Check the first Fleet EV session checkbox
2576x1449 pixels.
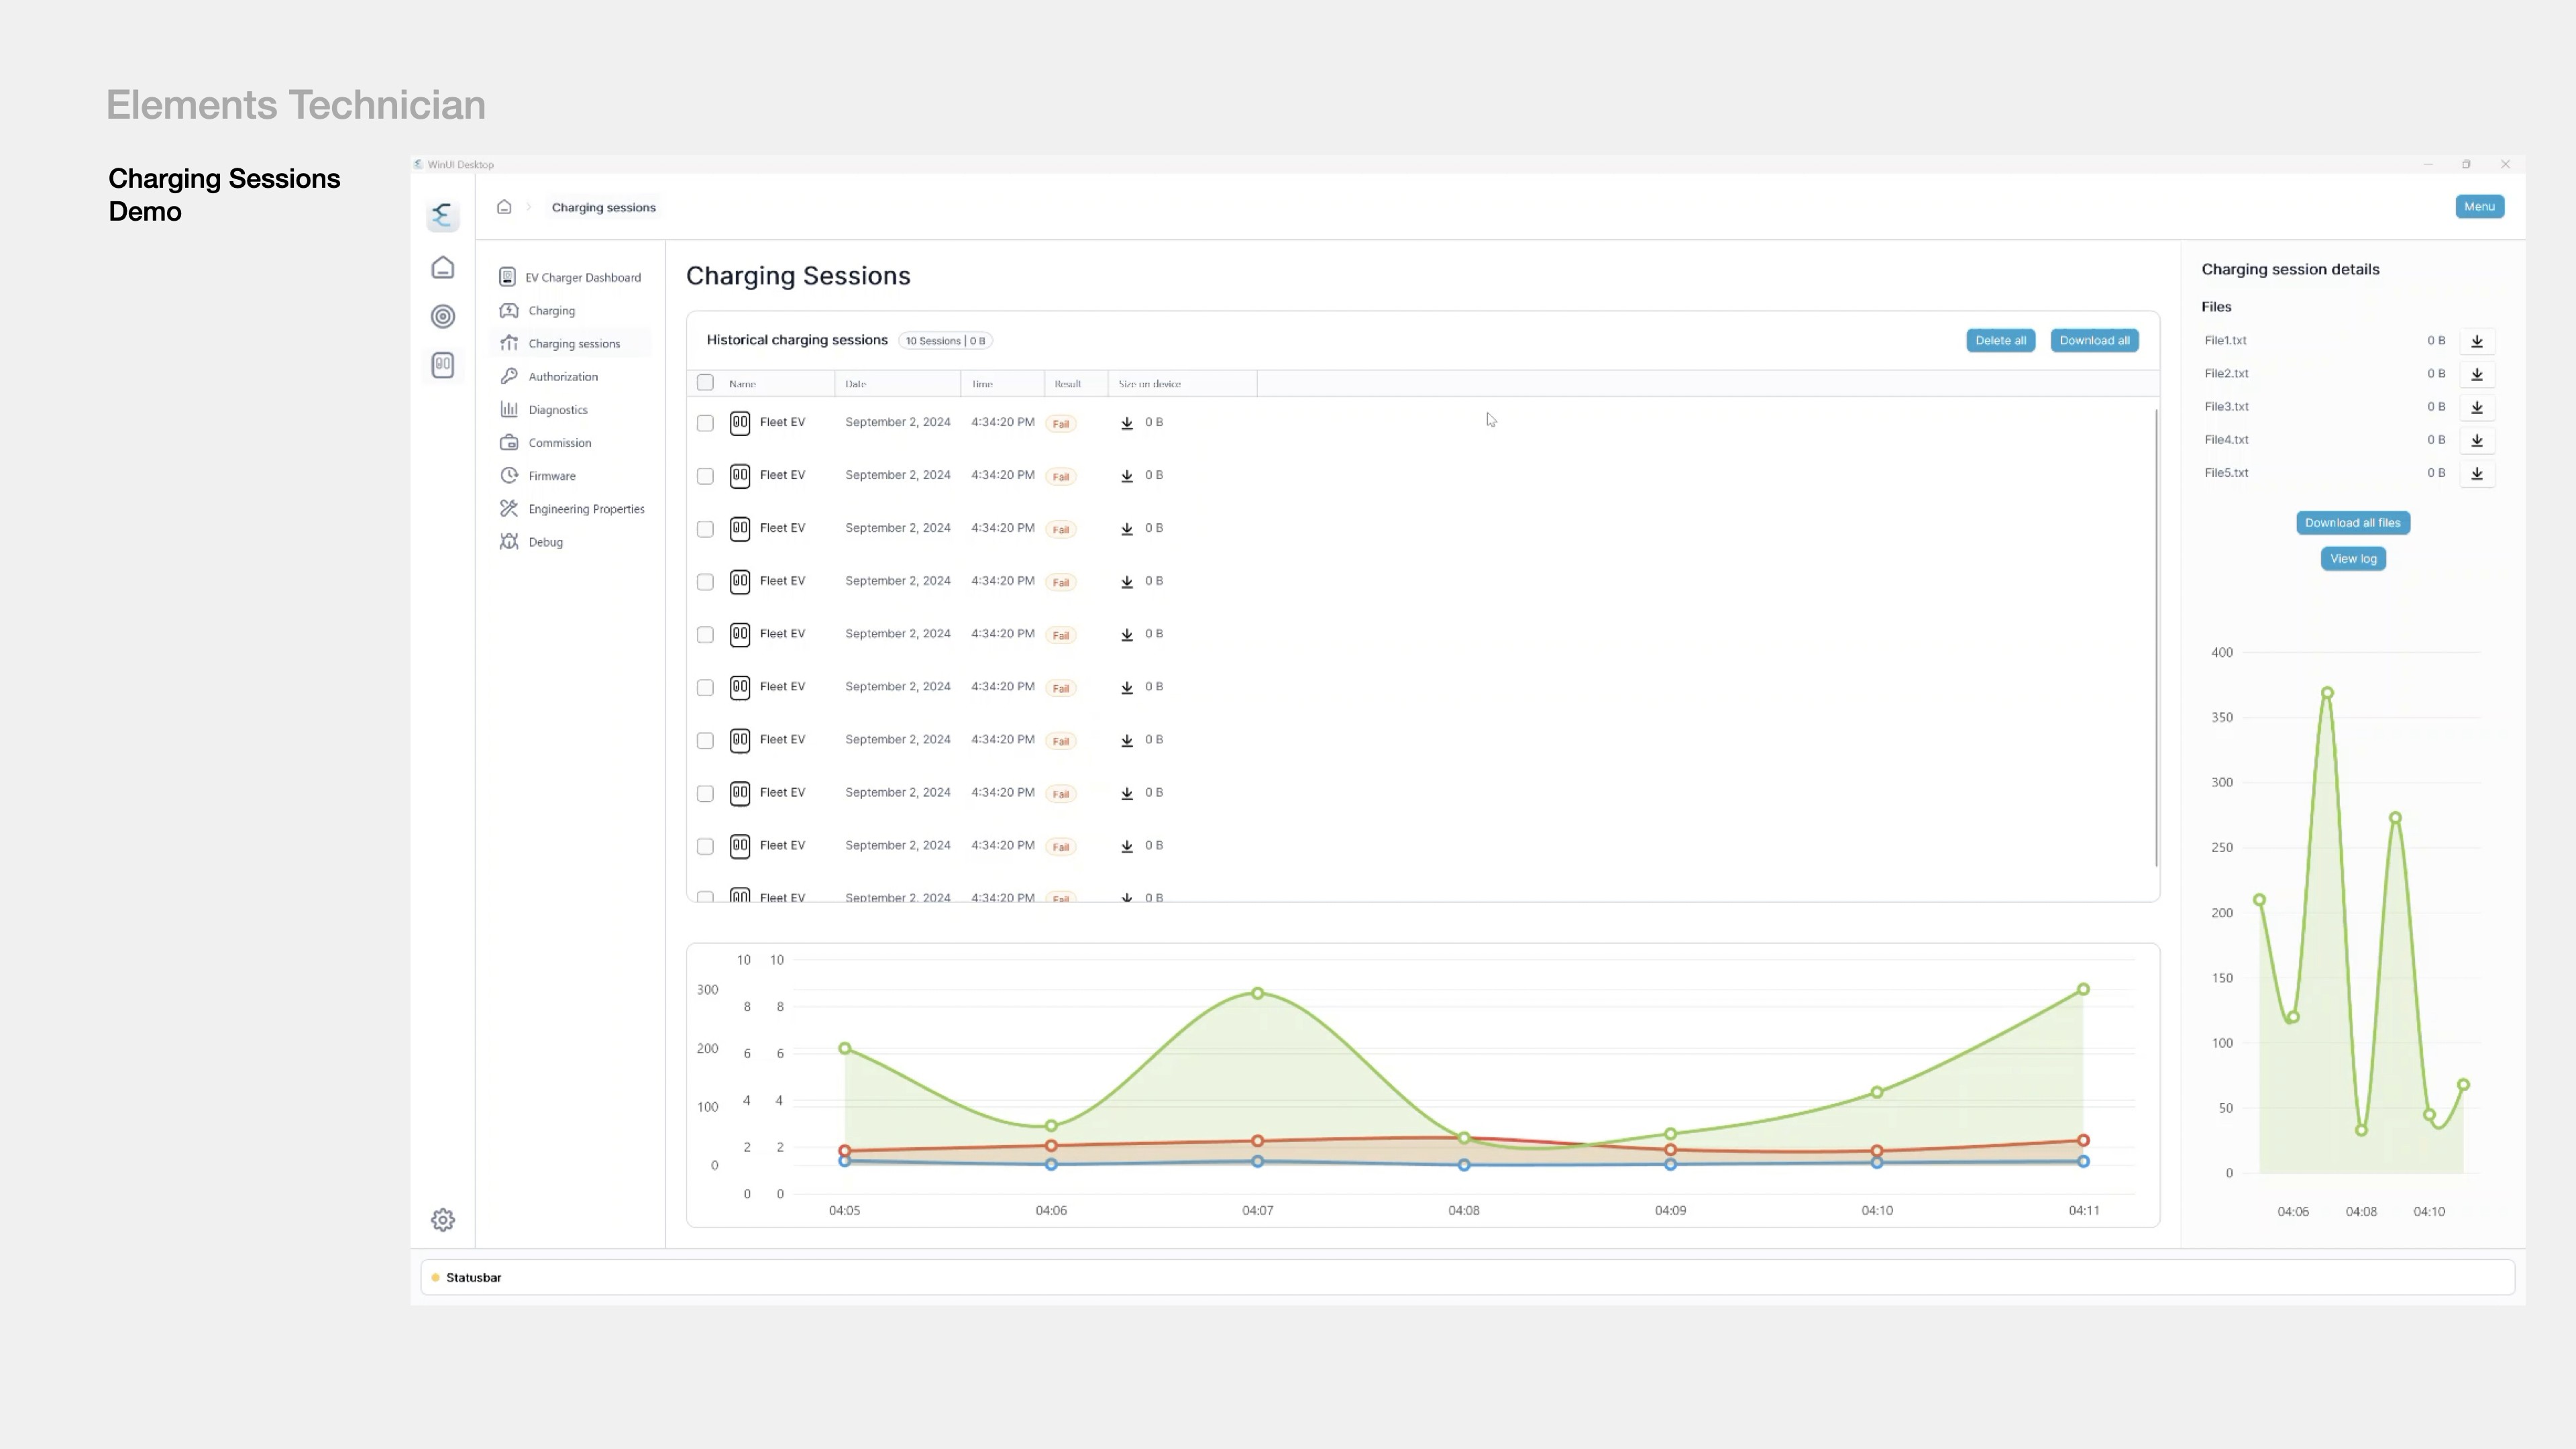(705, 423)
